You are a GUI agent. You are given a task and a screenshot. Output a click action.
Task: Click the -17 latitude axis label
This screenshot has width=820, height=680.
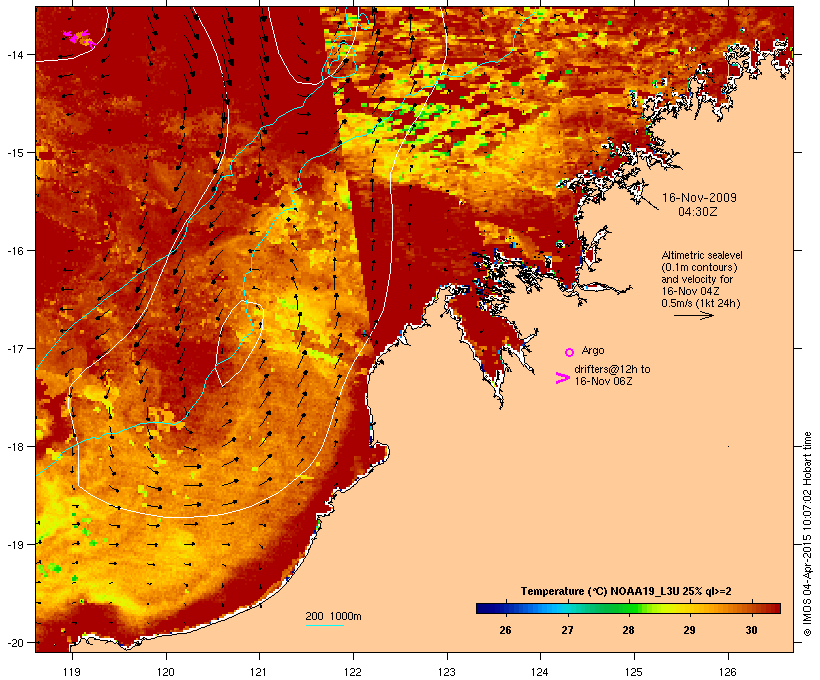click(x=14, y=348)
